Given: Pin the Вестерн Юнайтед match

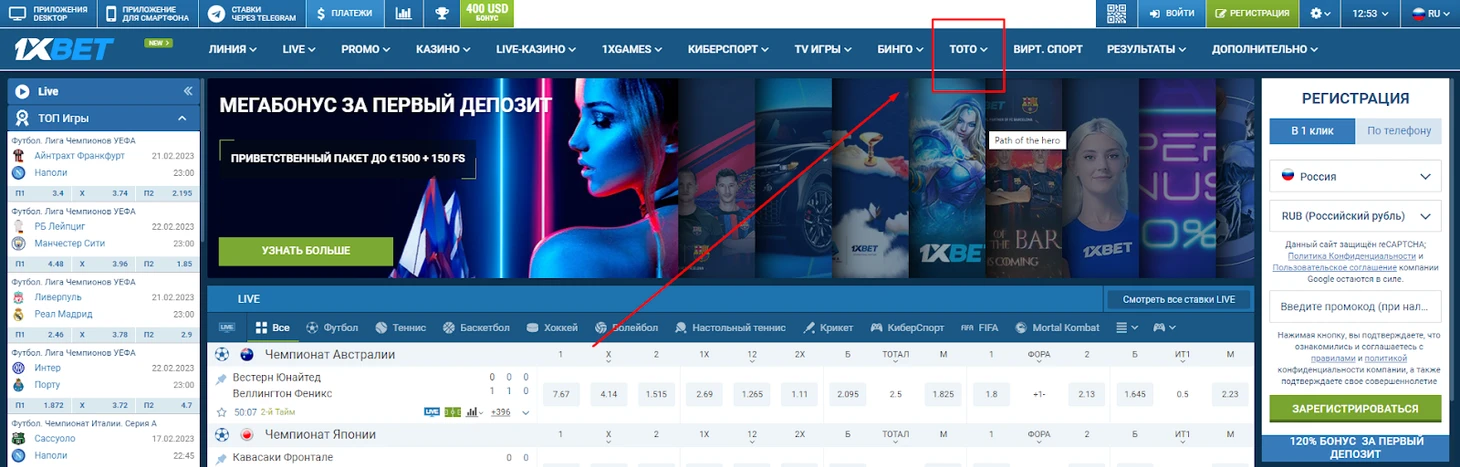Looking at the screenshot, I should click(221, 380).
